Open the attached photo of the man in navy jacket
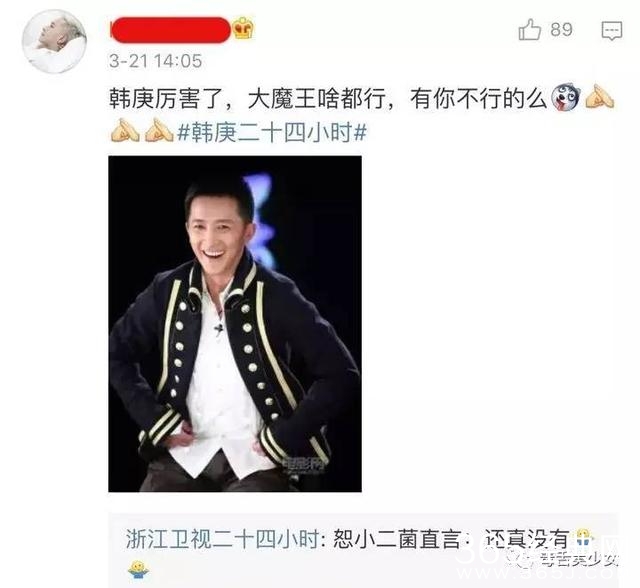 [235, 324]
